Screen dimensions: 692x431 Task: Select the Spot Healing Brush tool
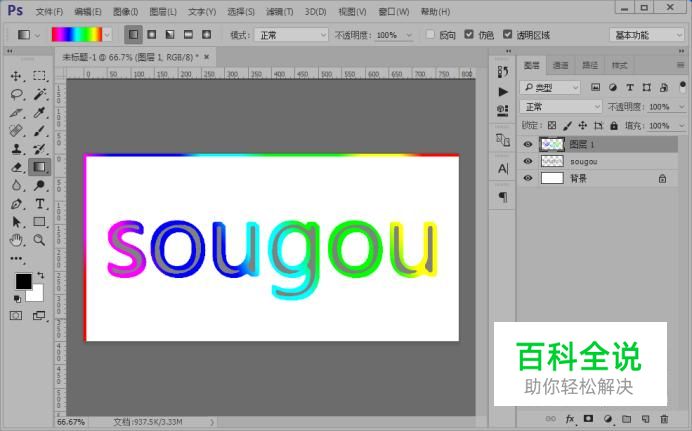(16, 131)
